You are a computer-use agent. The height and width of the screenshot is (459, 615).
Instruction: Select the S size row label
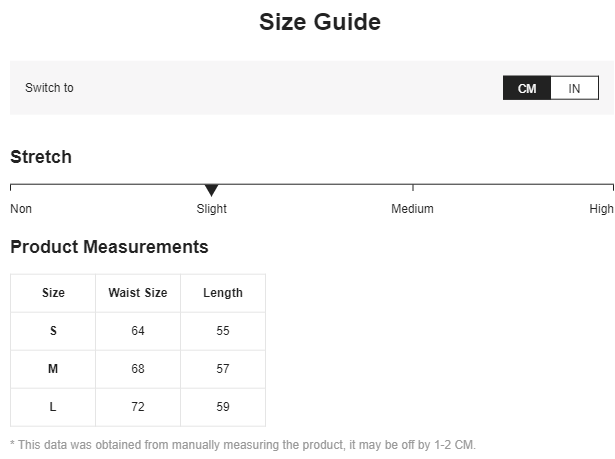pos(53,331)
